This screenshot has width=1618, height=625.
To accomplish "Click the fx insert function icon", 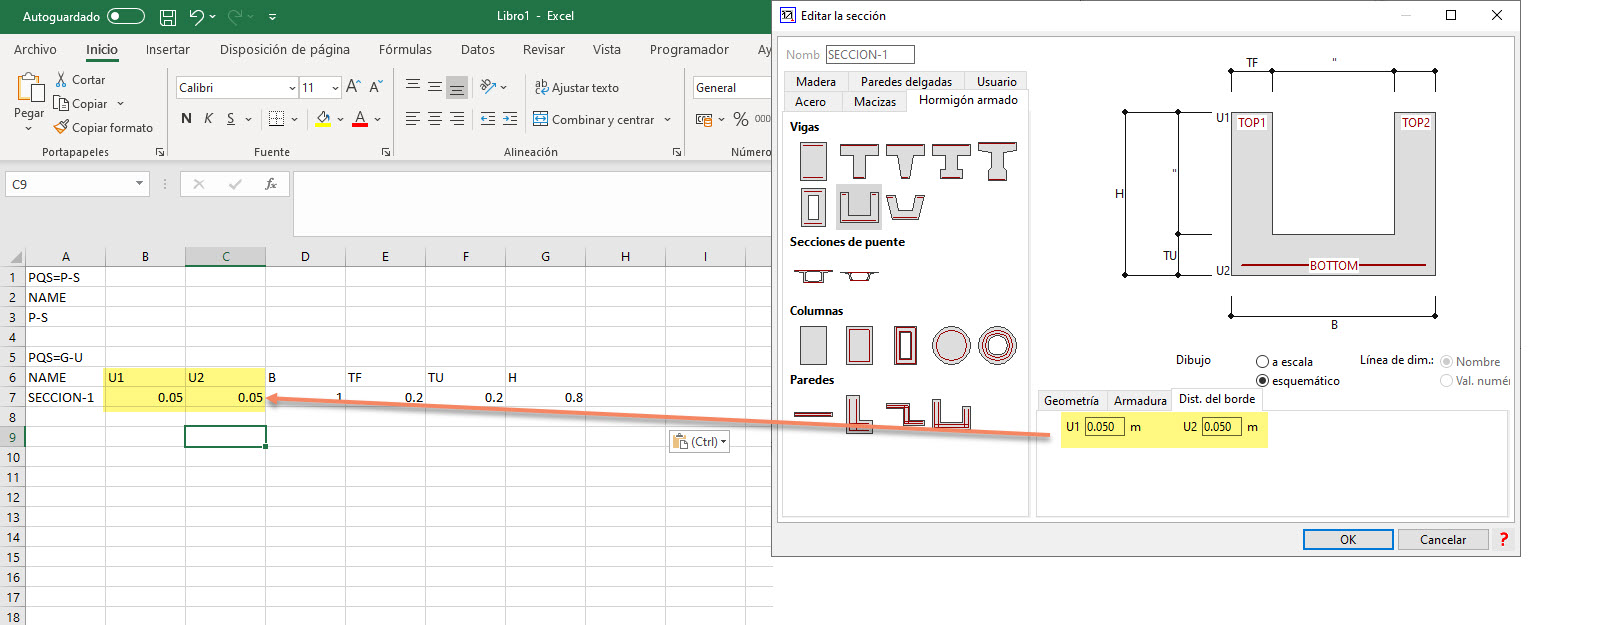I will pyautogui.click(x=271, y=184).
